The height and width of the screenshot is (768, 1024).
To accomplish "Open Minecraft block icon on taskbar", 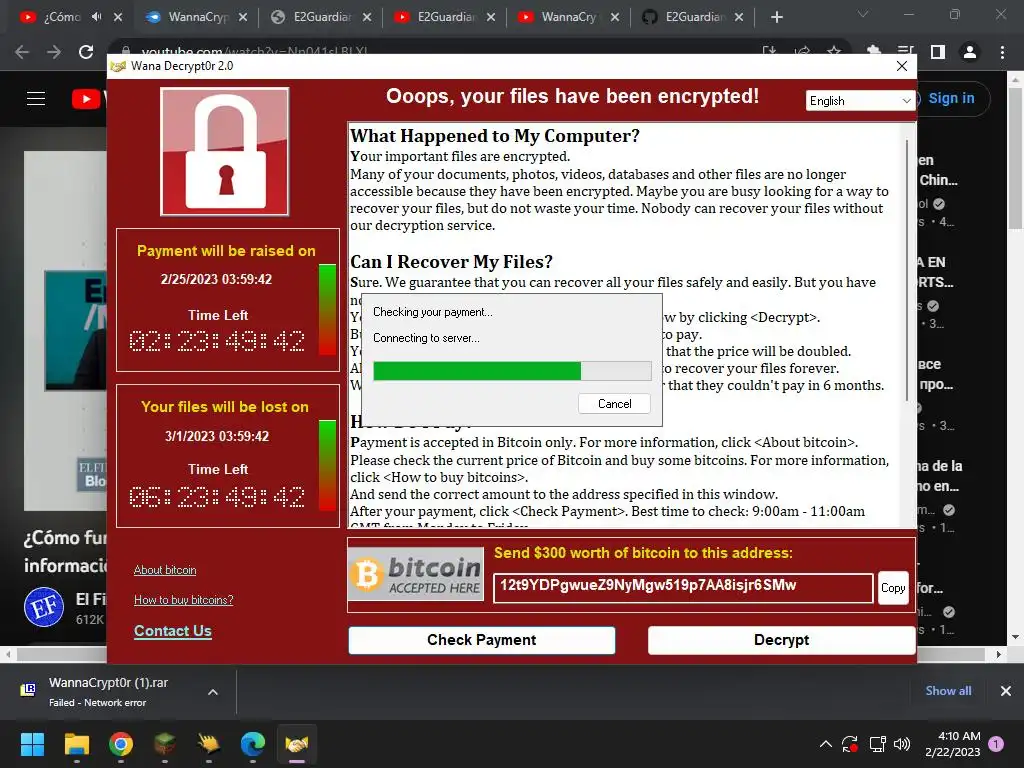I will pos(165,744).
